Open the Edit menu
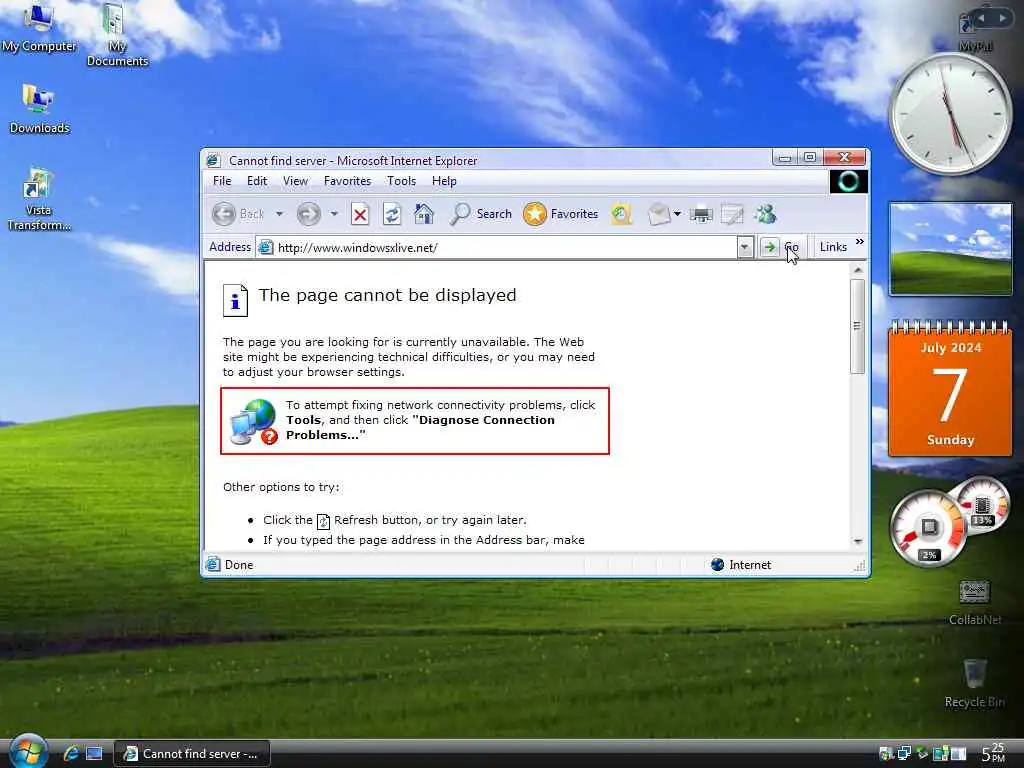 pyautogui.click(x=257, y=181)
